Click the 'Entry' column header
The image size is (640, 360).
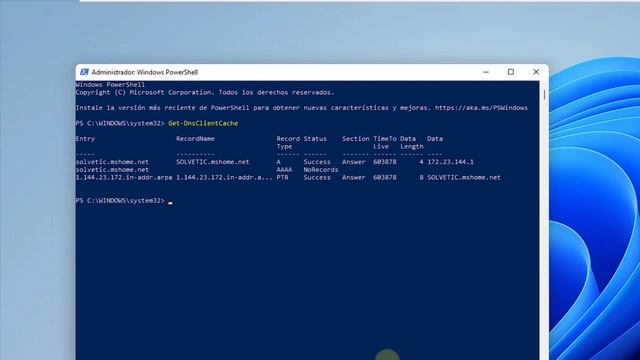click(85, 139)
